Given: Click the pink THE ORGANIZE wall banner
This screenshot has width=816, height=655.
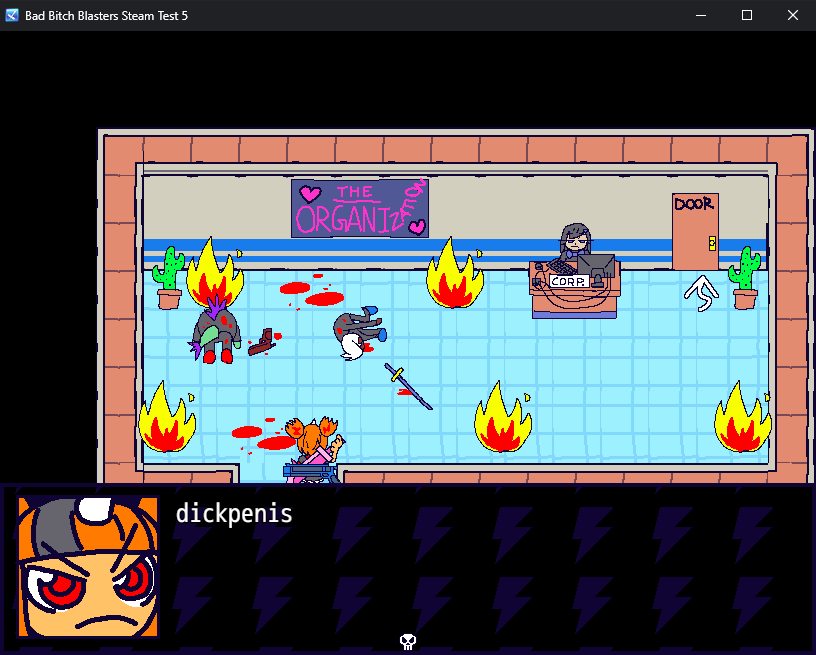Looking at the screenshot, I should click(x=360, y=208).
